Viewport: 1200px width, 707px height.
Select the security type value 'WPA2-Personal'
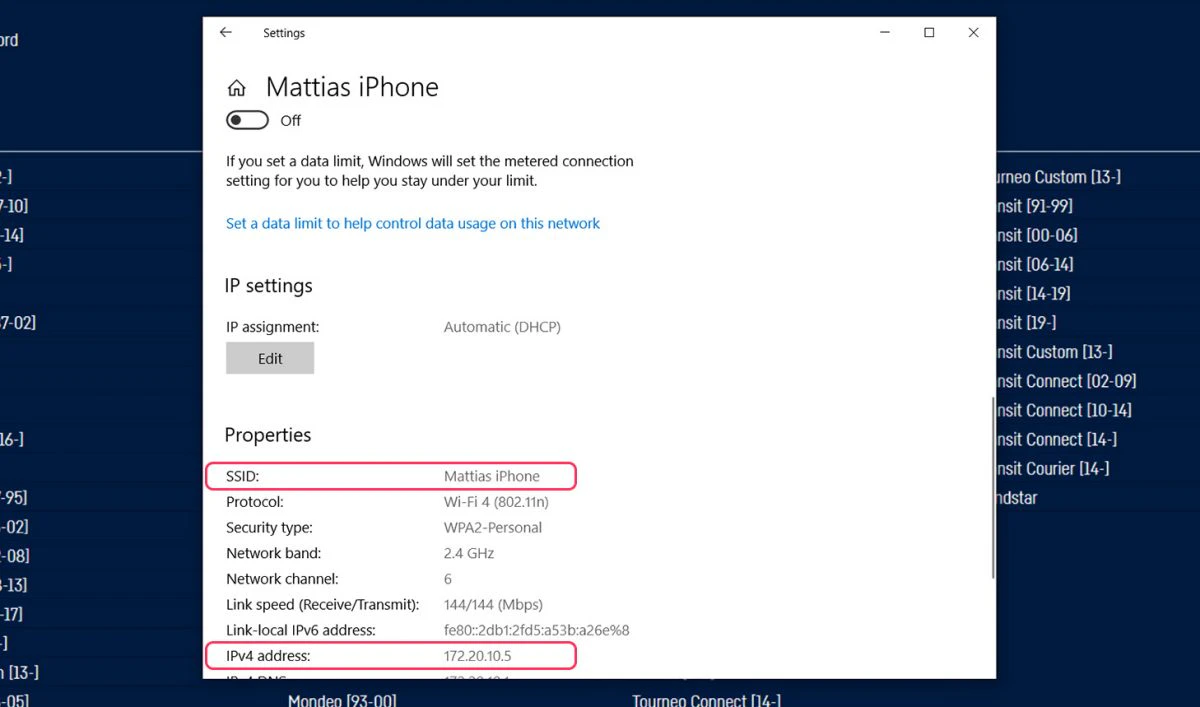point(493,528)
